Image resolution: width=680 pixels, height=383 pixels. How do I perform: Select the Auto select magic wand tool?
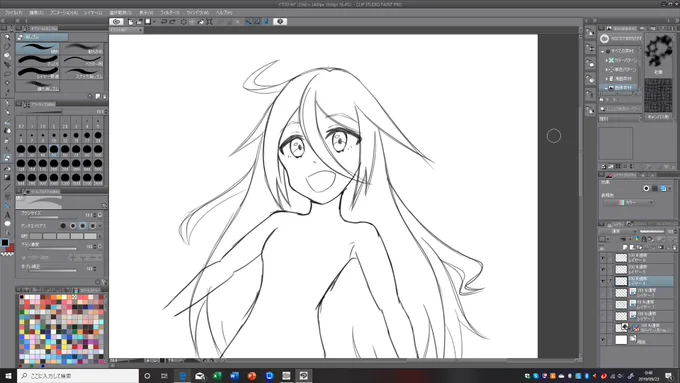(x=7, y=83)
